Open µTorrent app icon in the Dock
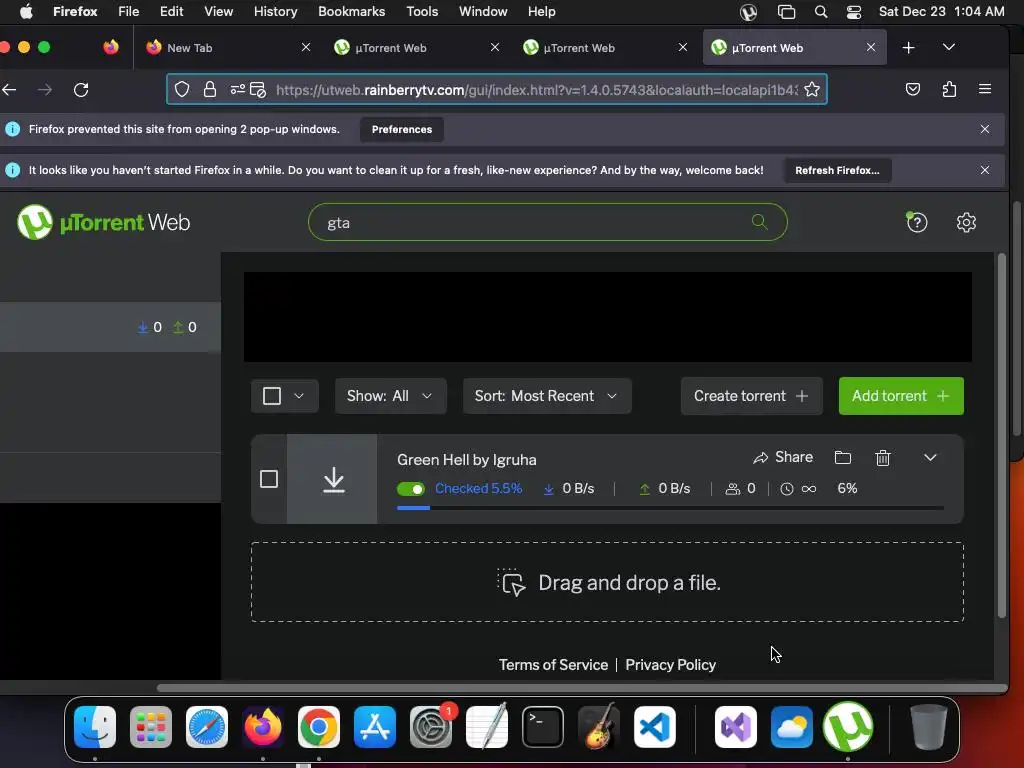This screenshot has height=768, width=1024. [848, 727]
